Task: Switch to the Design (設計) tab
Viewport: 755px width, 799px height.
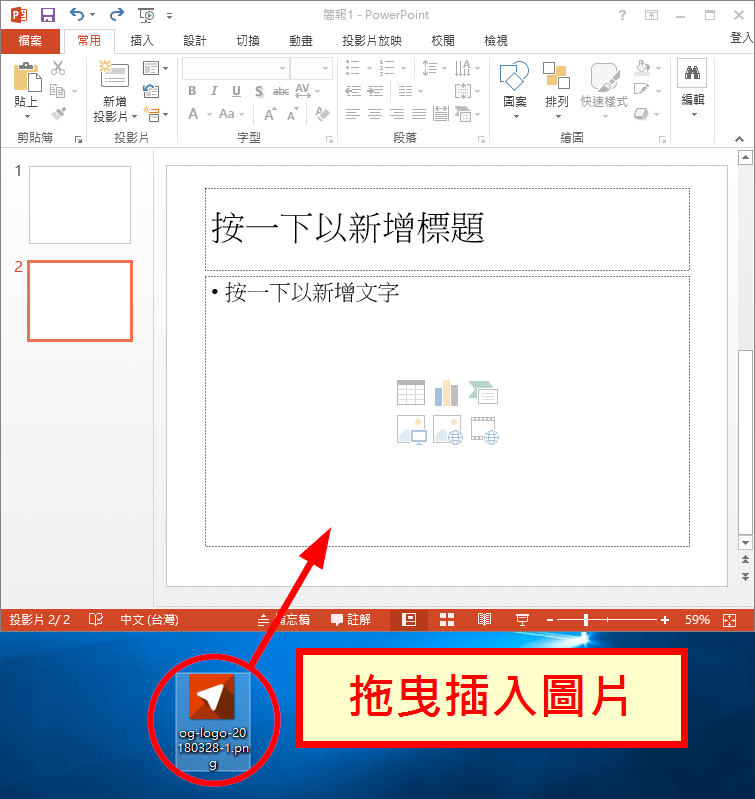Action: (195, 41)
